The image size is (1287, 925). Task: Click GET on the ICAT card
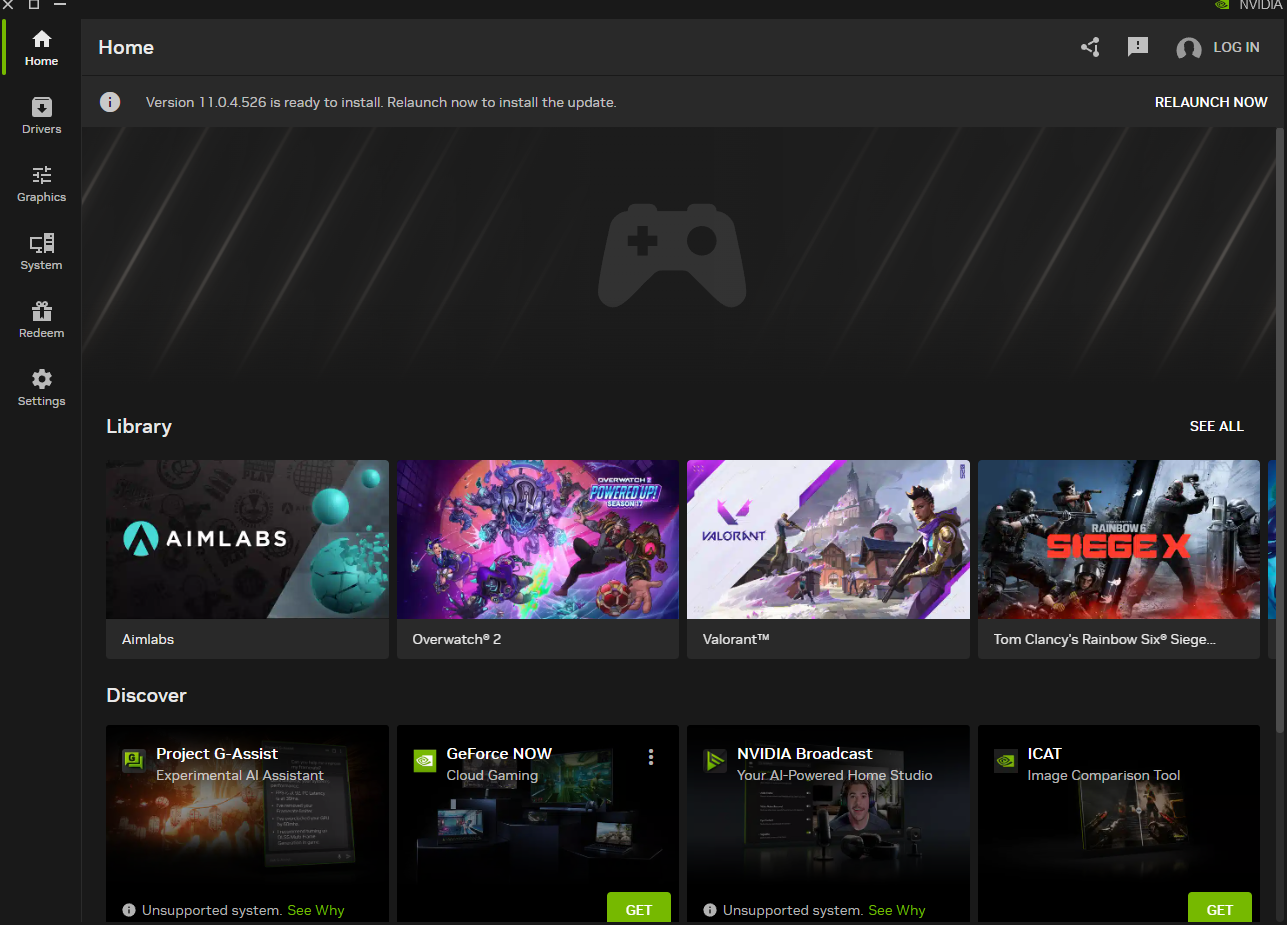1220,908
